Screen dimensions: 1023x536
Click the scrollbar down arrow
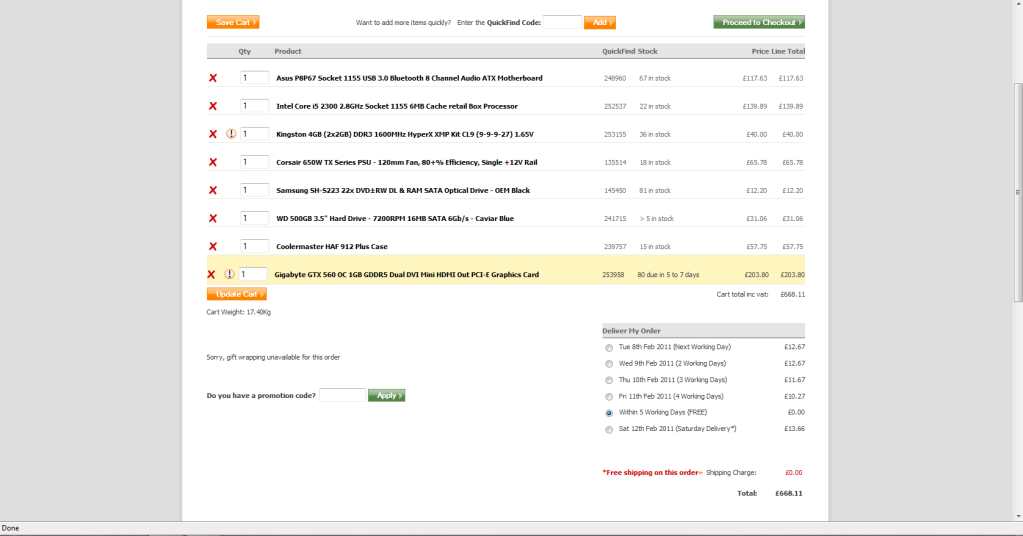pyautogui.click(x=1018, y=516)
